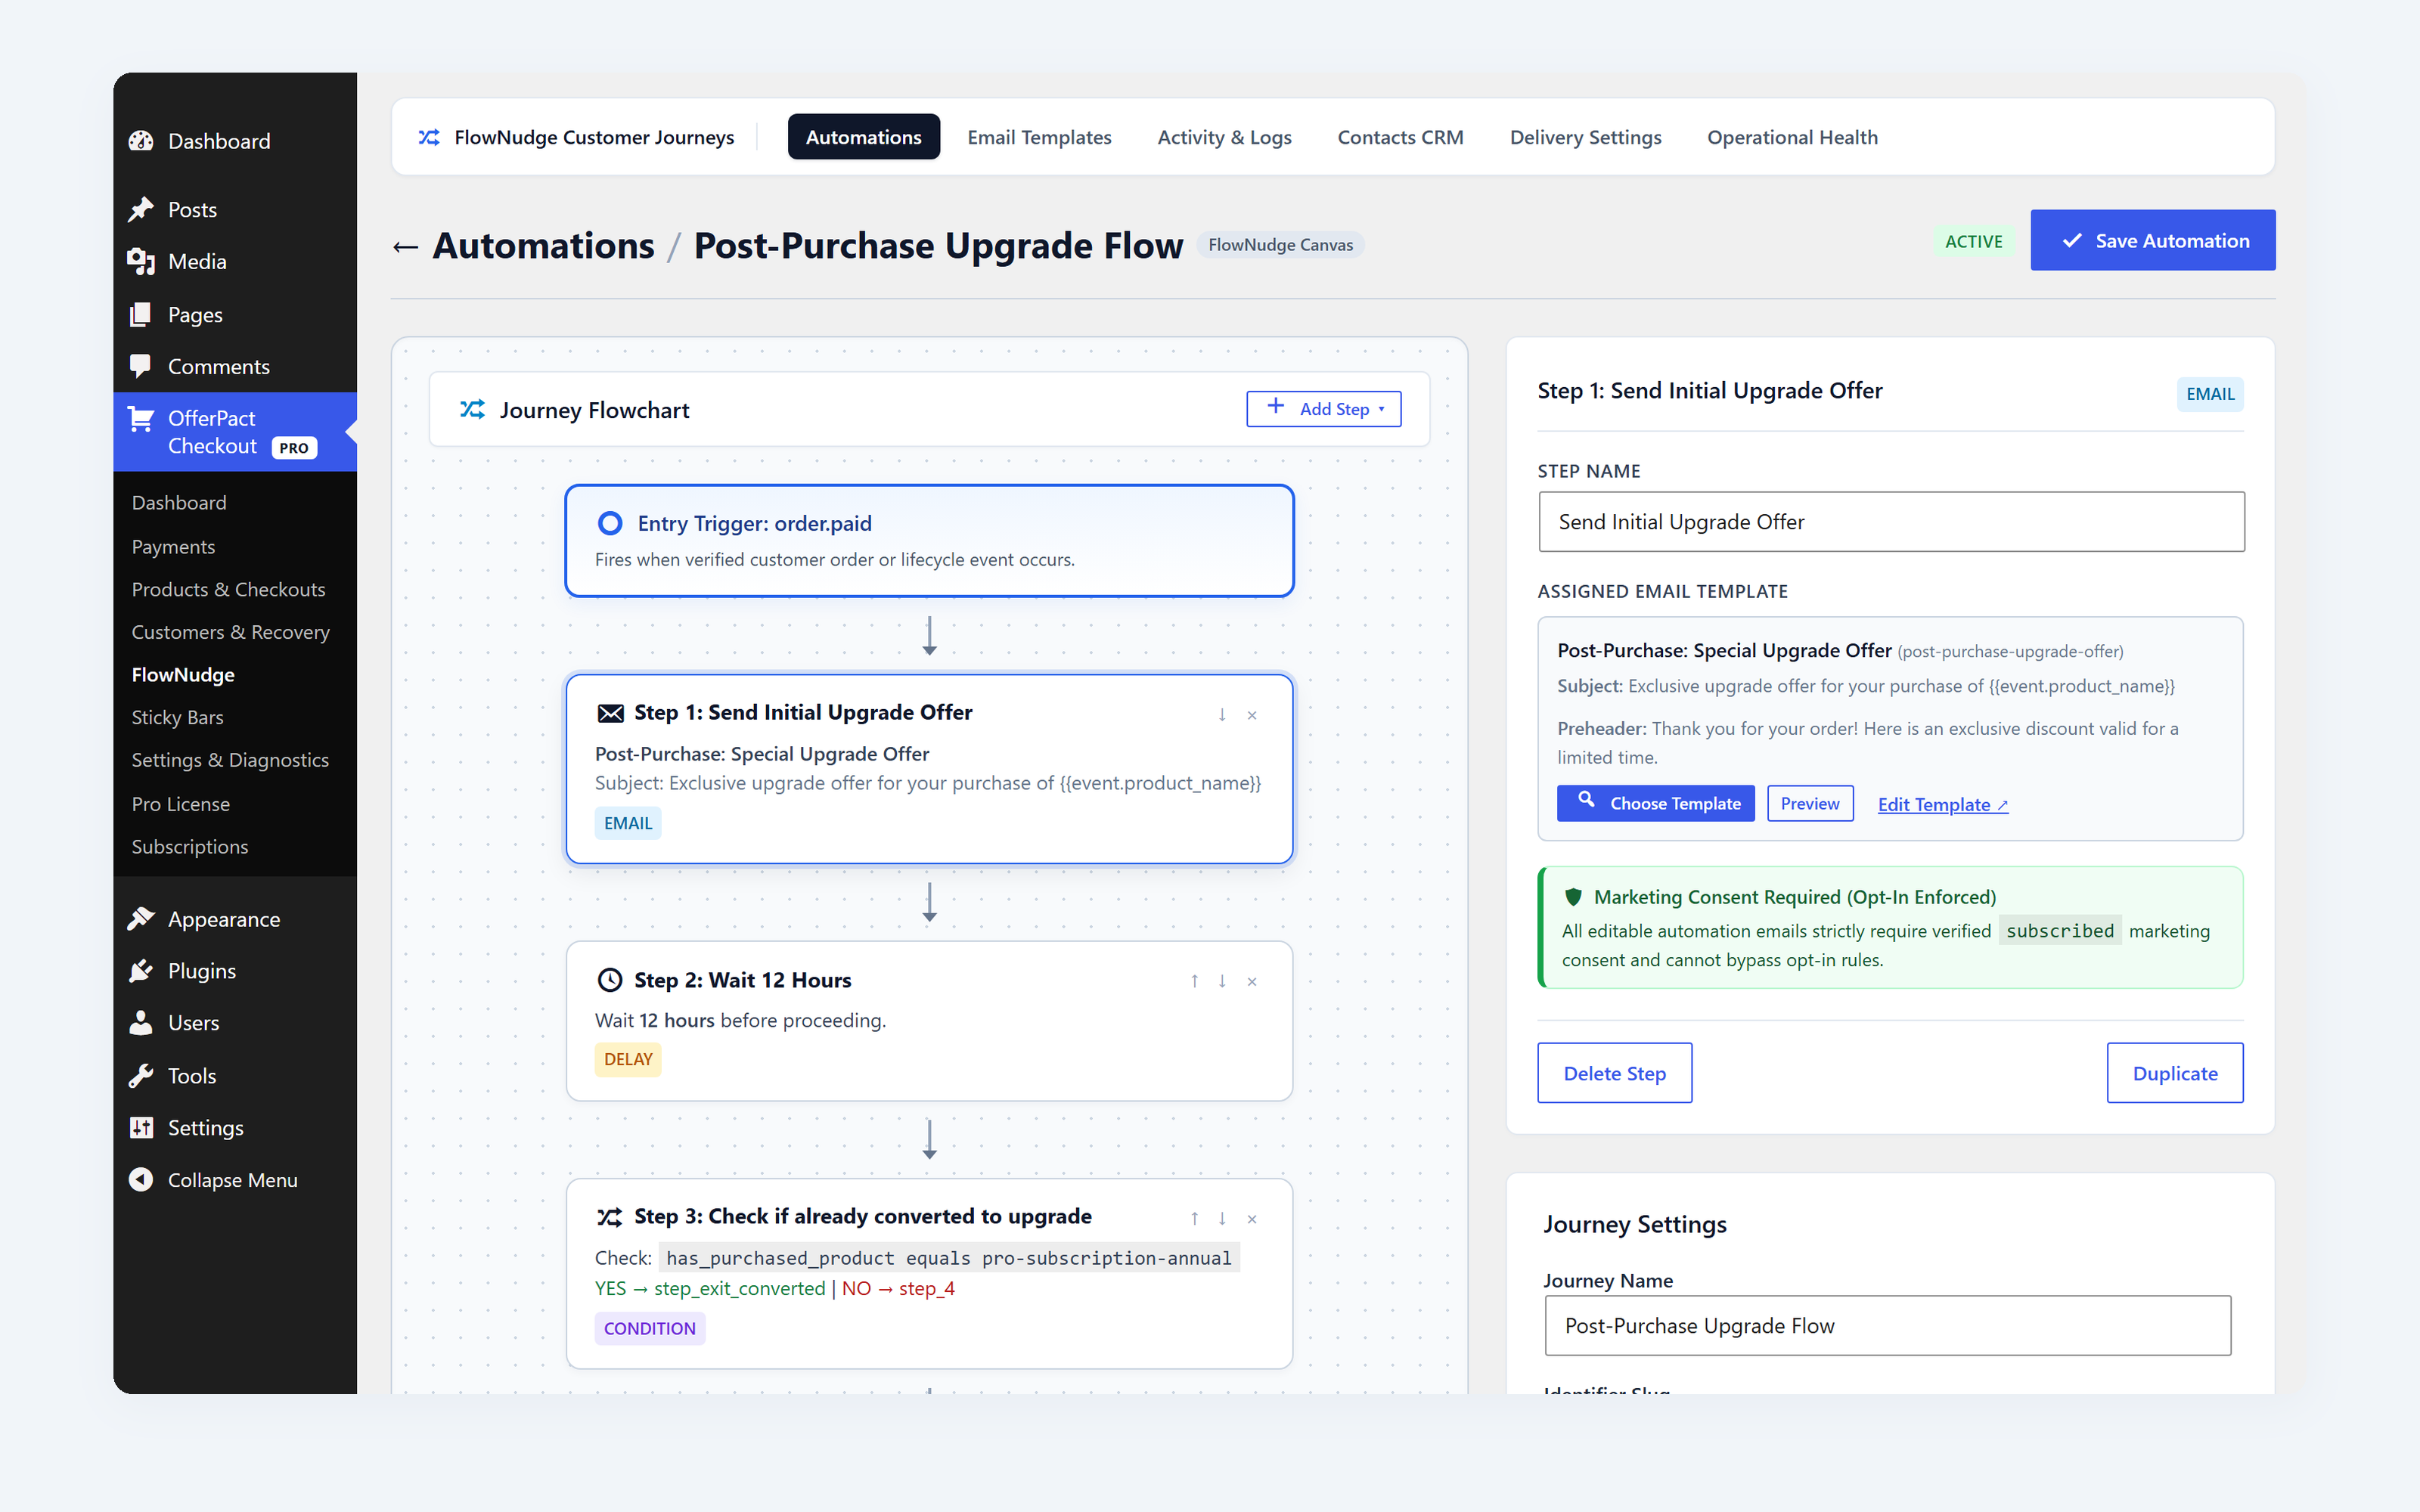Screen dimensions: 2420x1512
Task: Select the Entry Trigger order.paid card
Action: point(929,541)
